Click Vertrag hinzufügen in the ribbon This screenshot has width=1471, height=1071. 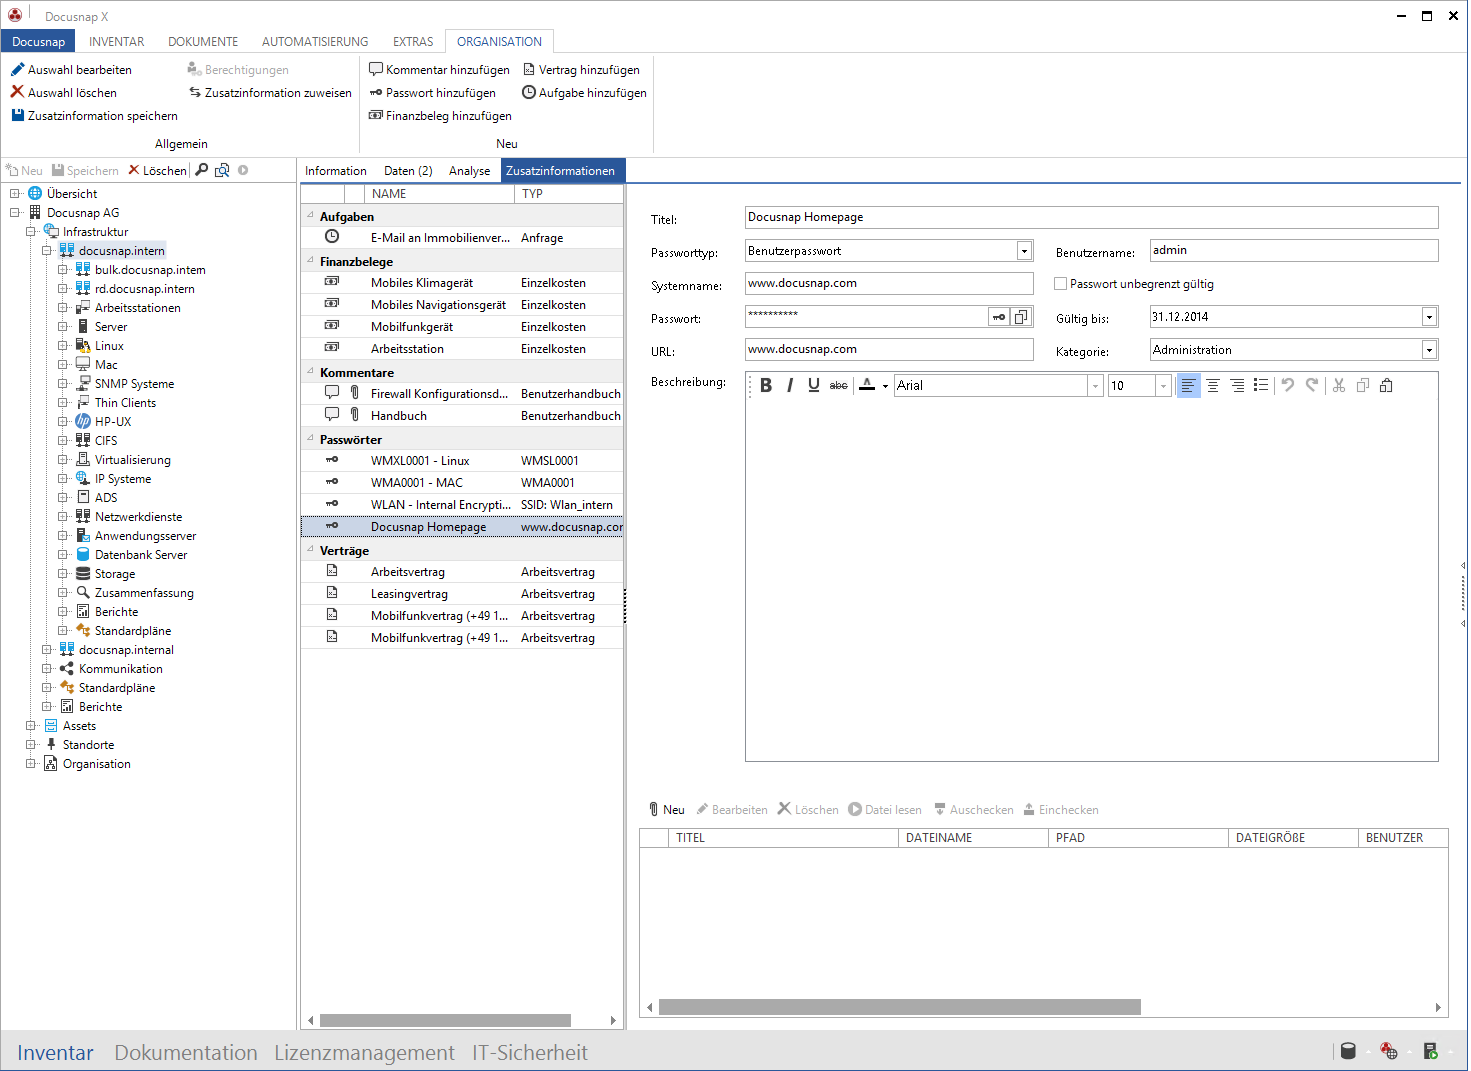(x=582, y=70)
